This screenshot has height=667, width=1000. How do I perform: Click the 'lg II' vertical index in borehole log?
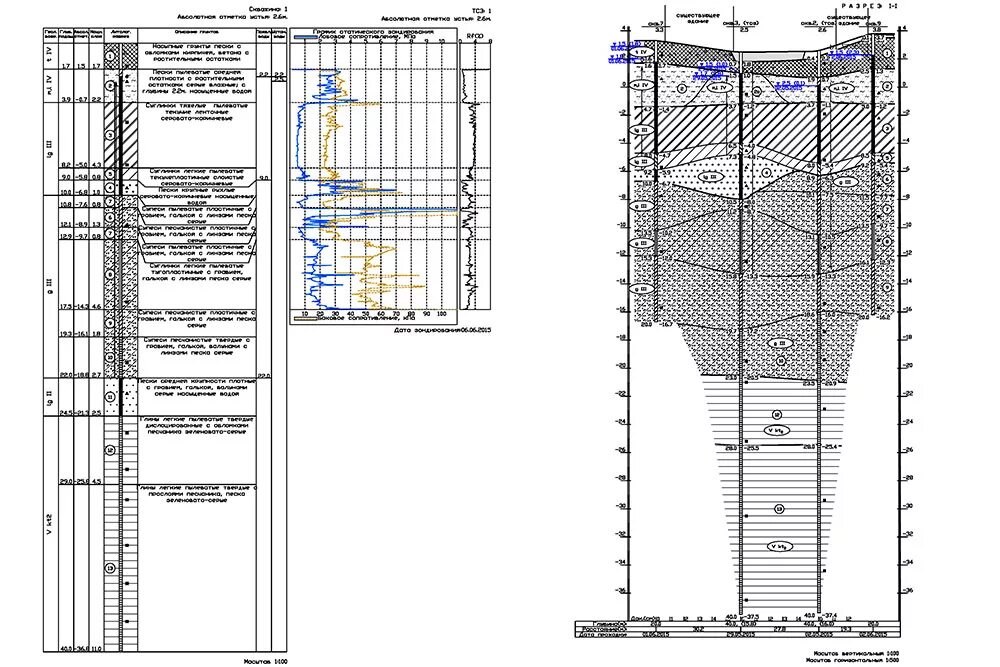[50, 397]
